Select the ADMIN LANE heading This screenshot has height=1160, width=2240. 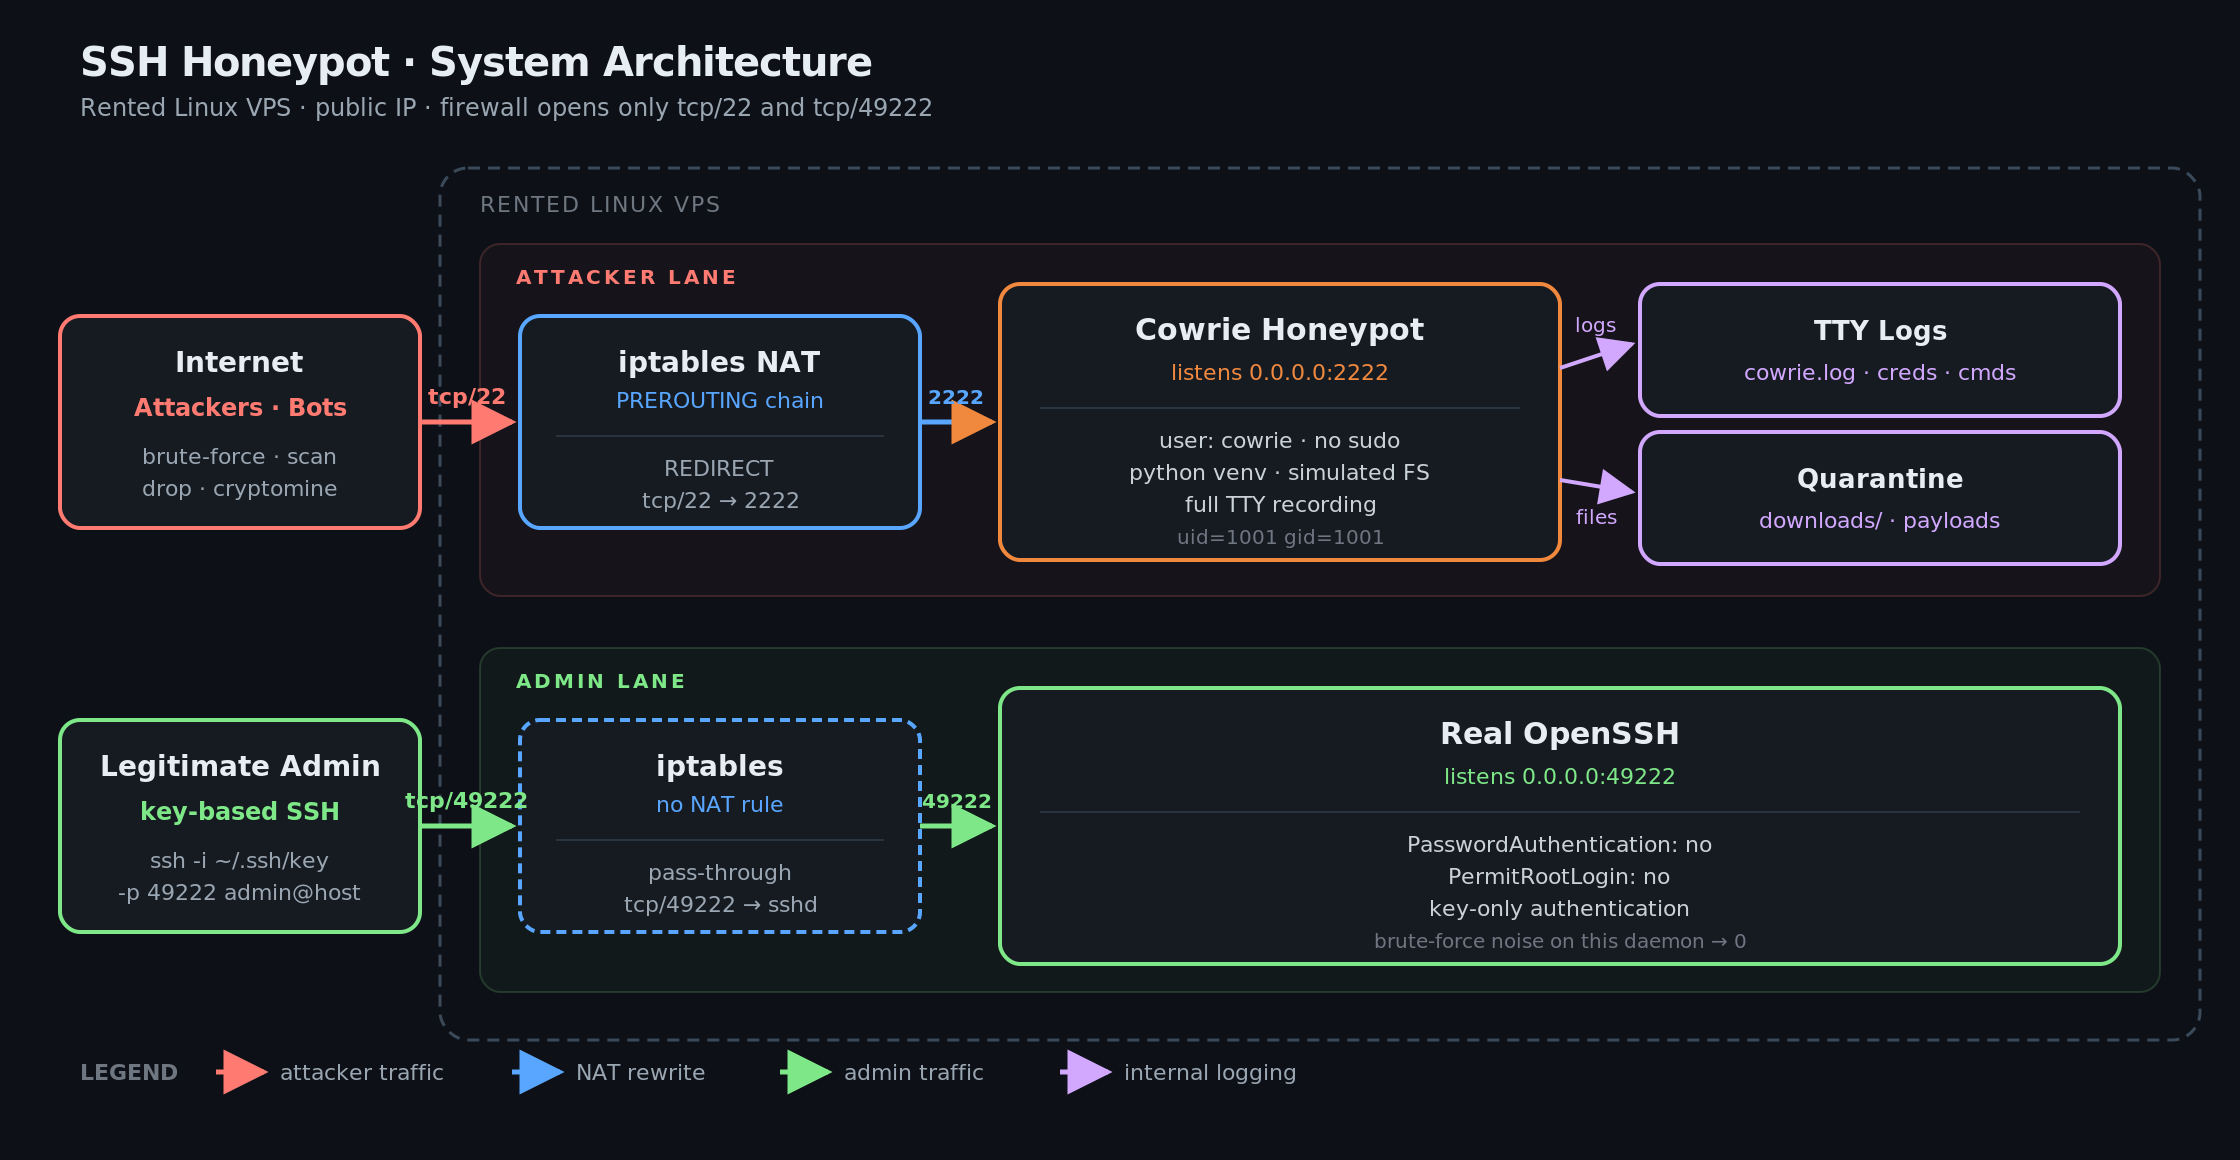tap(601, 681)
